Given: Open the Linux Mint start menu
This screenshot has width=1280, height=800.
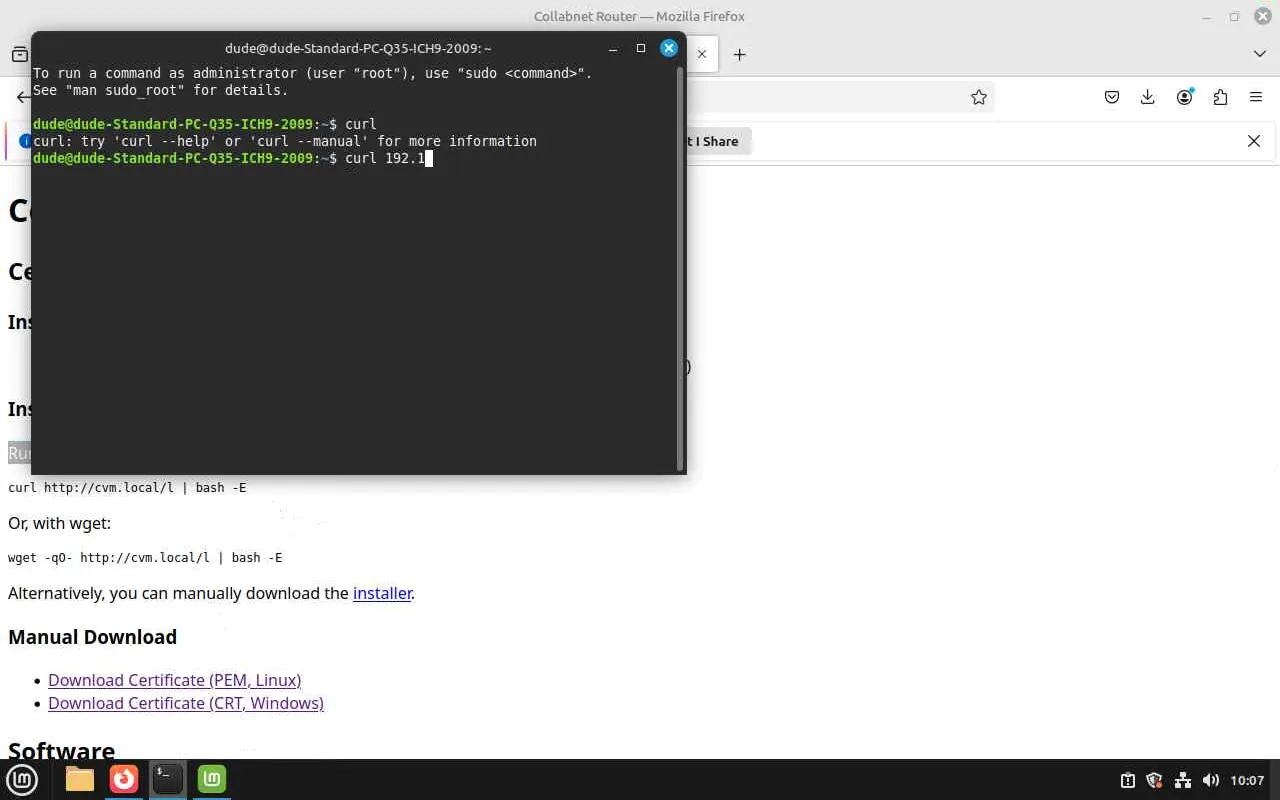Looking at the screenshot, I should coord(22,780).
